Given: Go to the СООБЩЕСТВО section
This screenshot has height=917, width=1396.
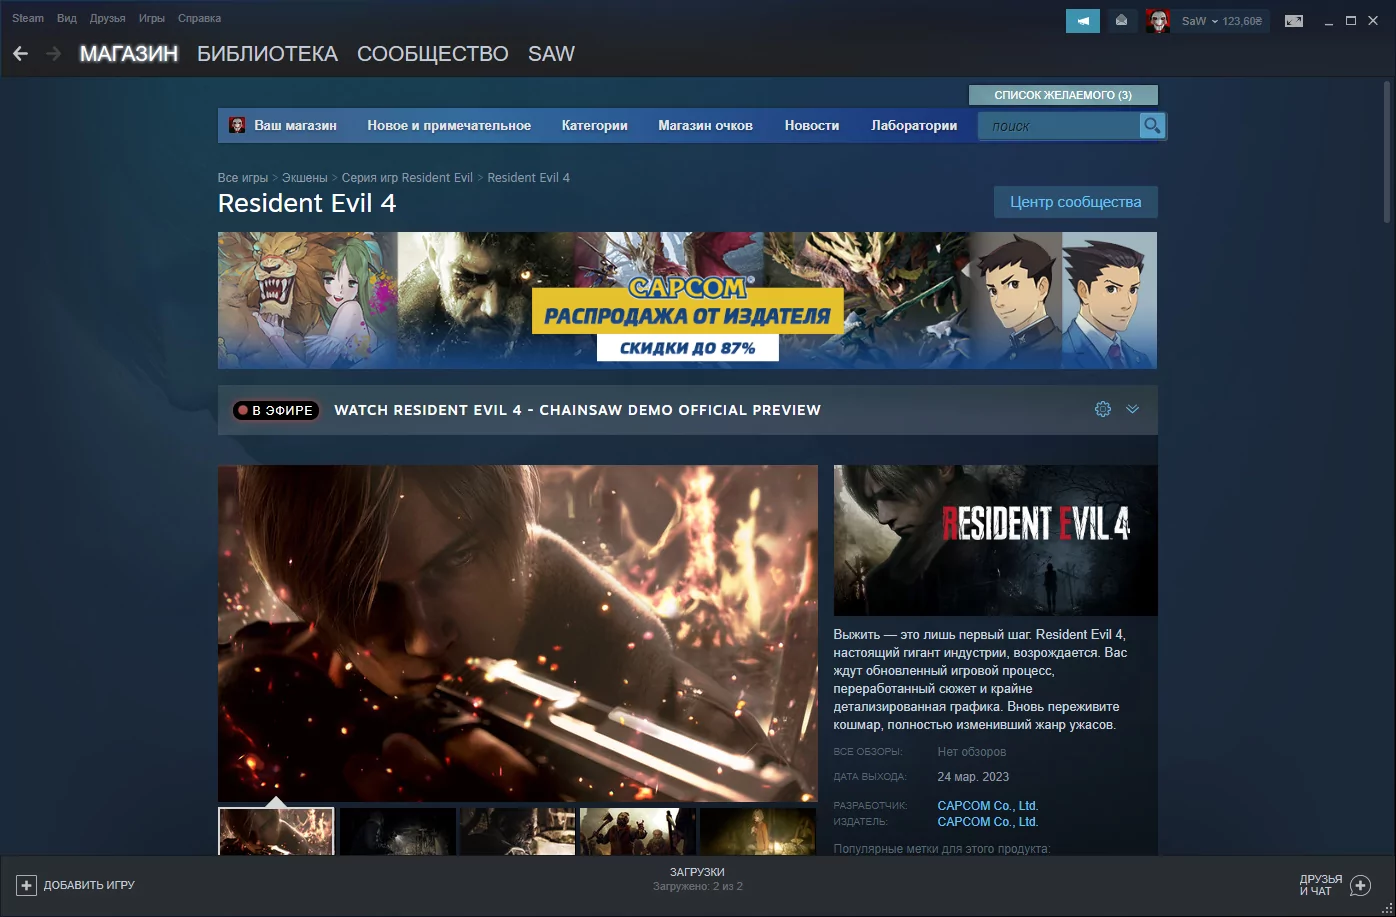Looking at the screenshot, I should pos(433,54).
